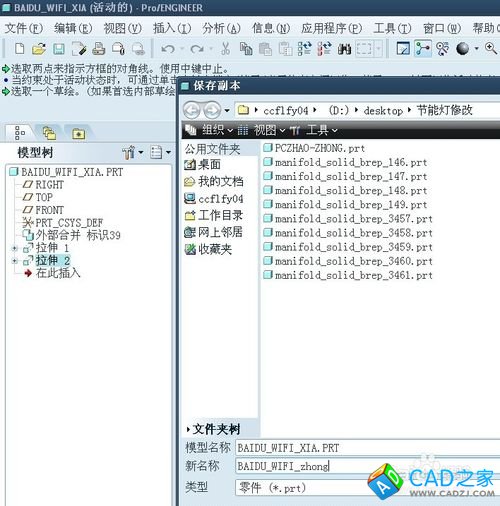Image resolution: width=500 pixels, height=506 pixels.
Task: Click the sketch tool icon in the toolbar
Action: pos(403,49)
